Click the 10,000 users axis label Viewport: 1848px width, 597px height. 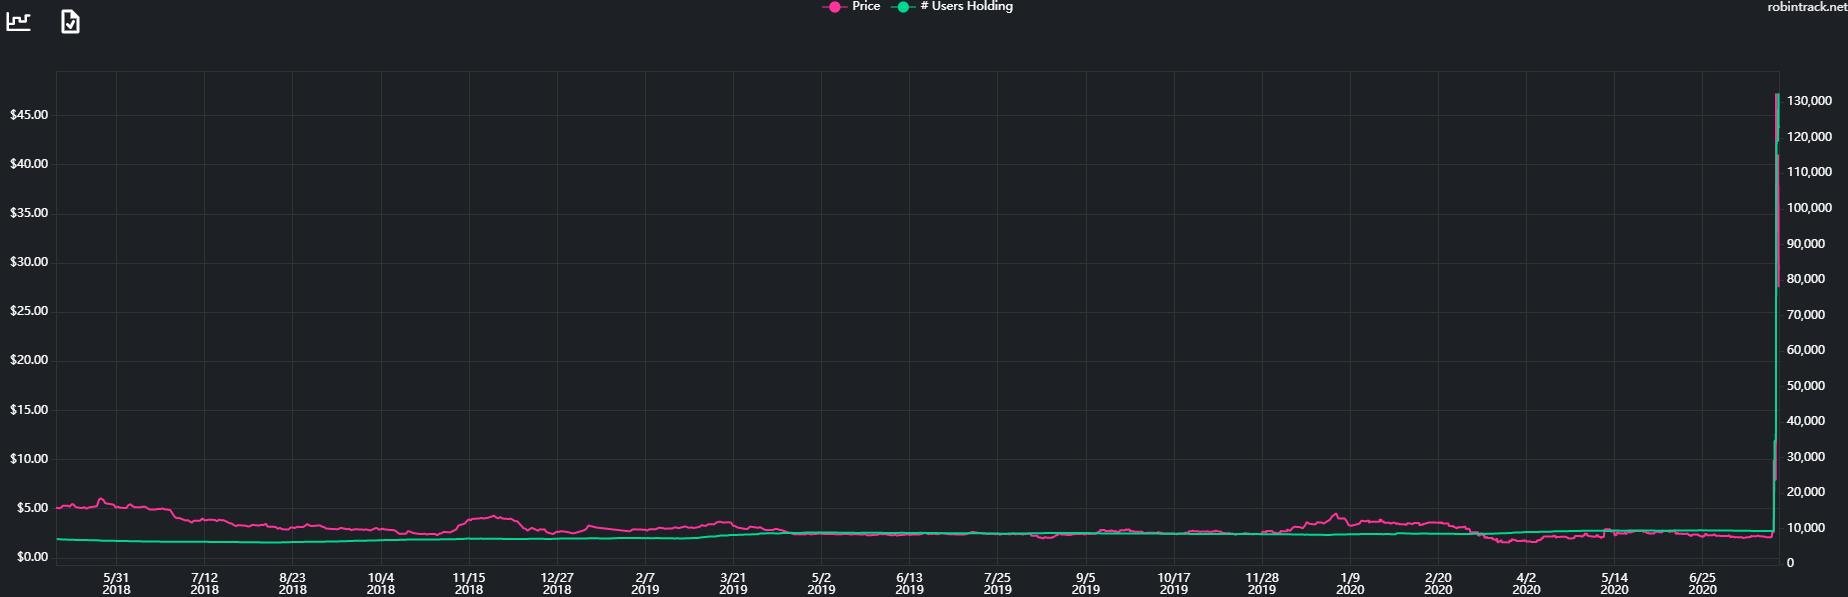(x=1806, y=528)
